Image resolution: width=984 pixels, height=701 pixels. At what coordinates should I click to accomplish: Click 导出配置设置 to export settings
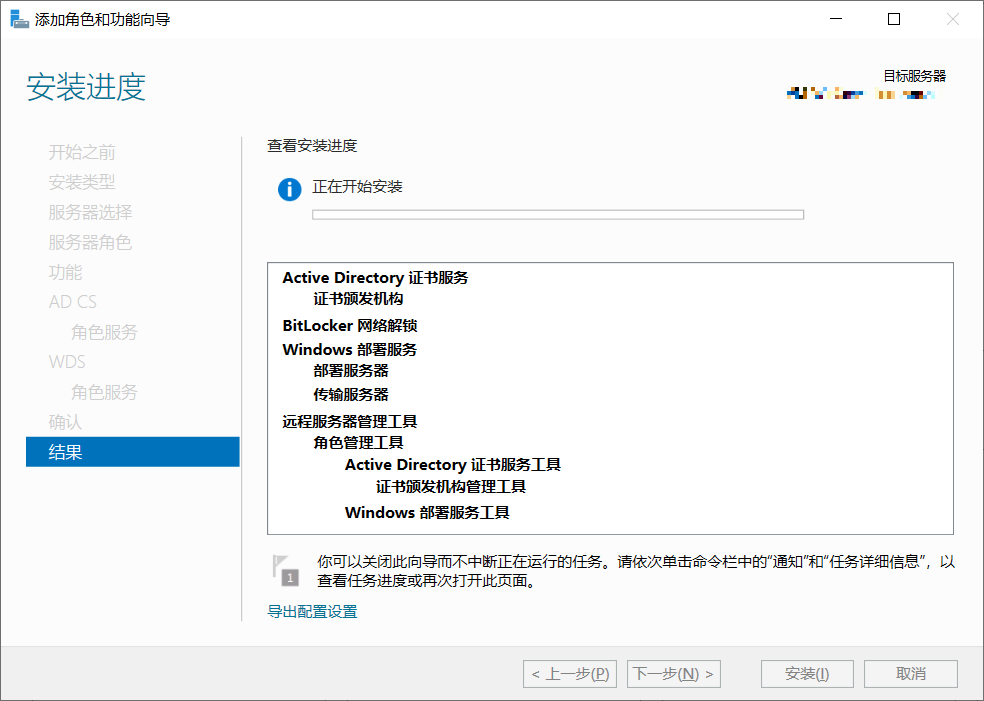[x=311, y=610]
